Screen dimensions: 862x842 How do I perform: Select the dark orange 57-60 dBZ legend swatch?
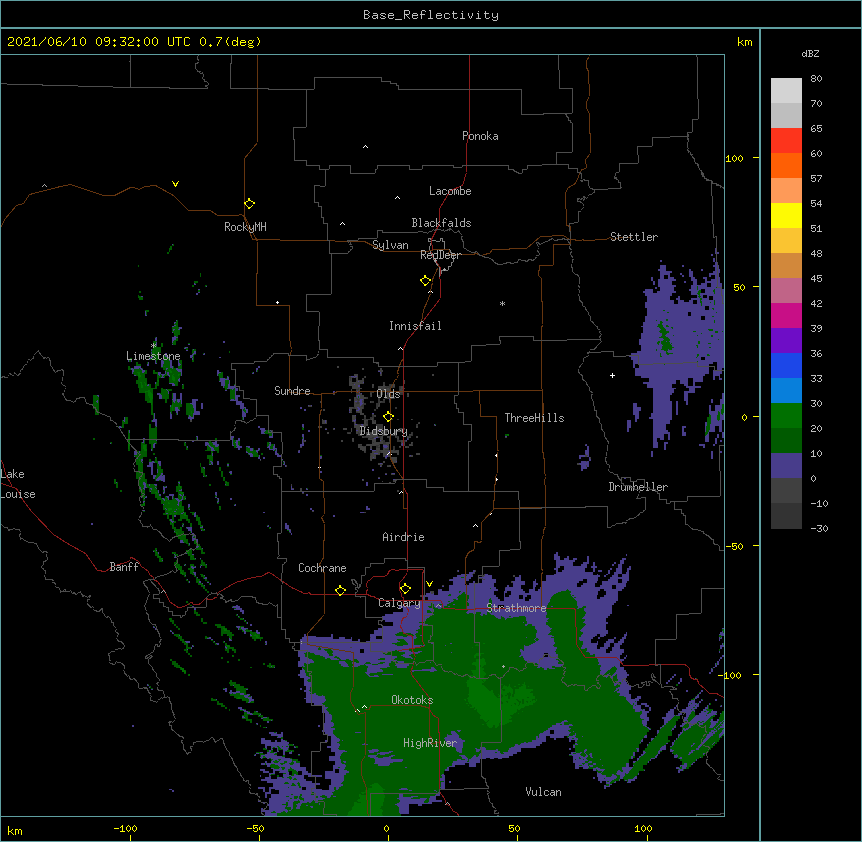tap(786, 165)
